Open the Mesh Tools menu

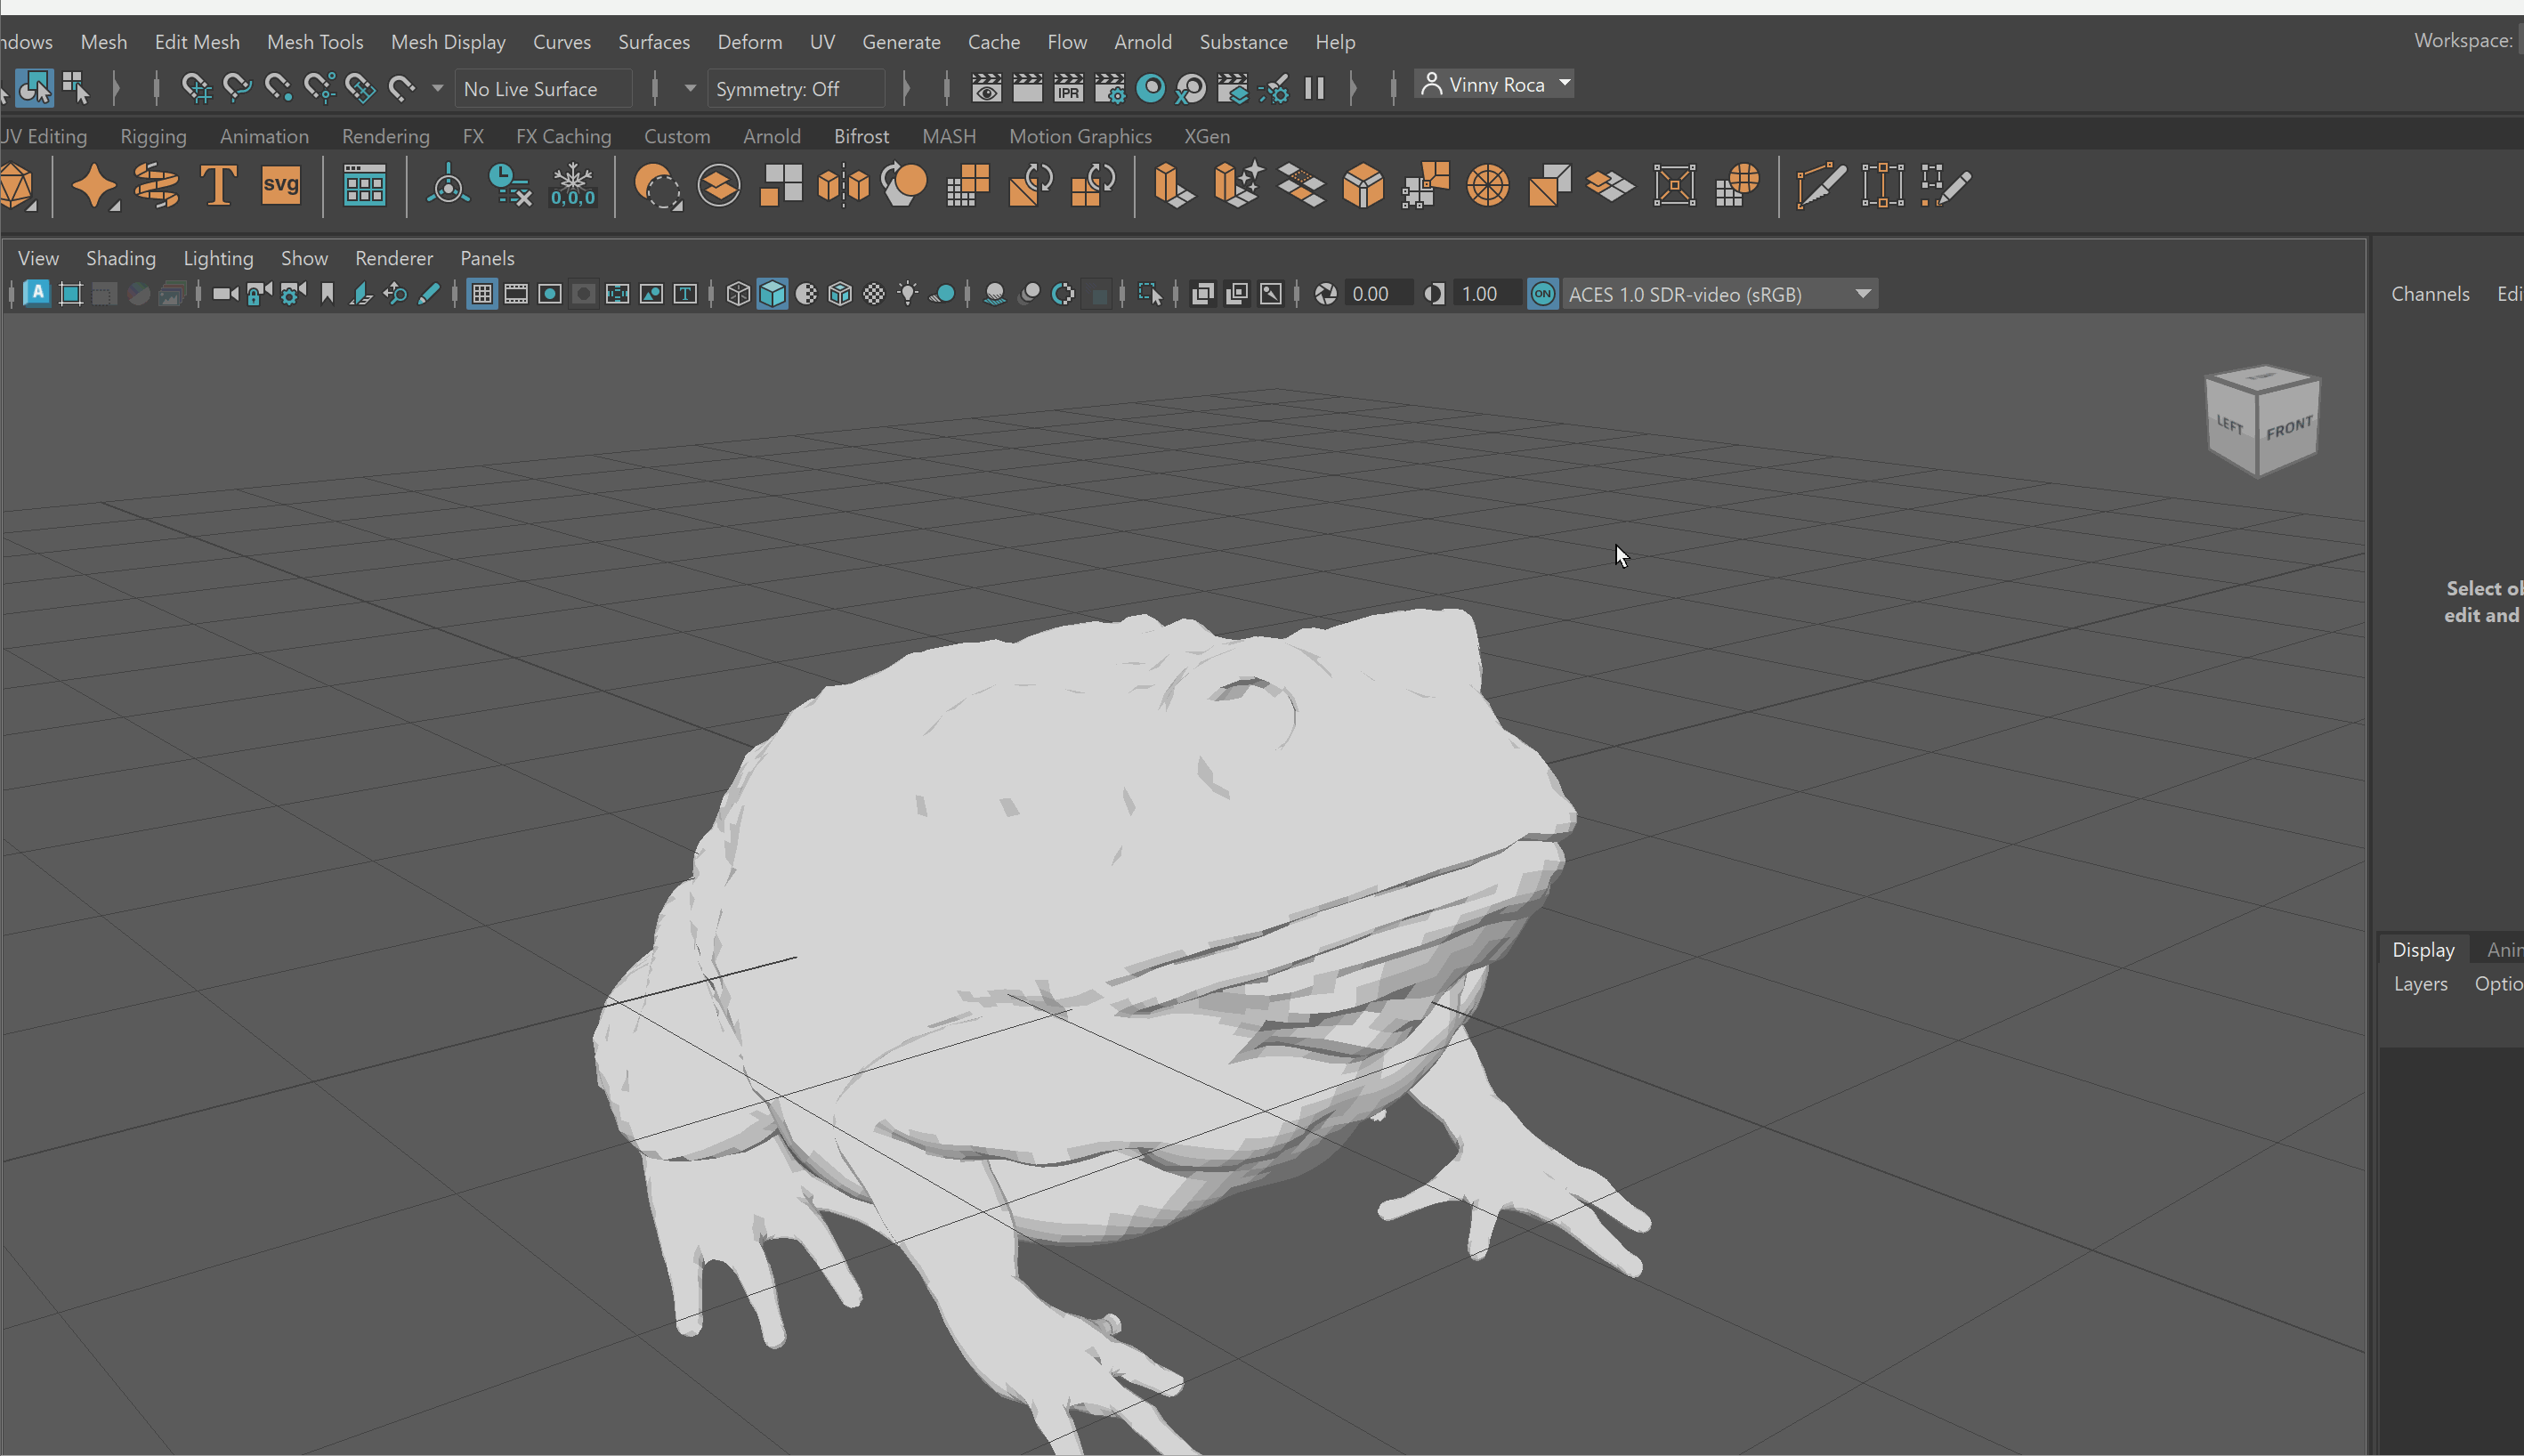(x=315, y=42)
